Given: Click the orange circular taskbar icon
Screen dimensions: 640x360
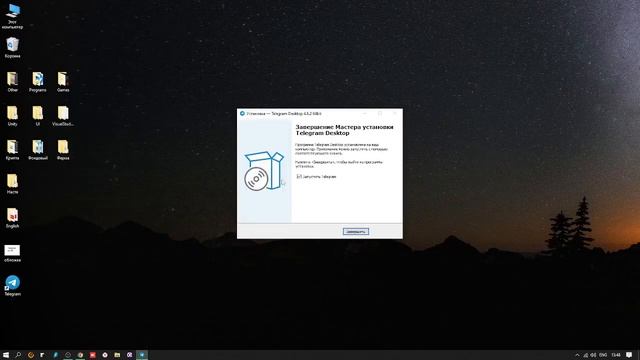Looking at the screenshot, I should click(31, 355).
